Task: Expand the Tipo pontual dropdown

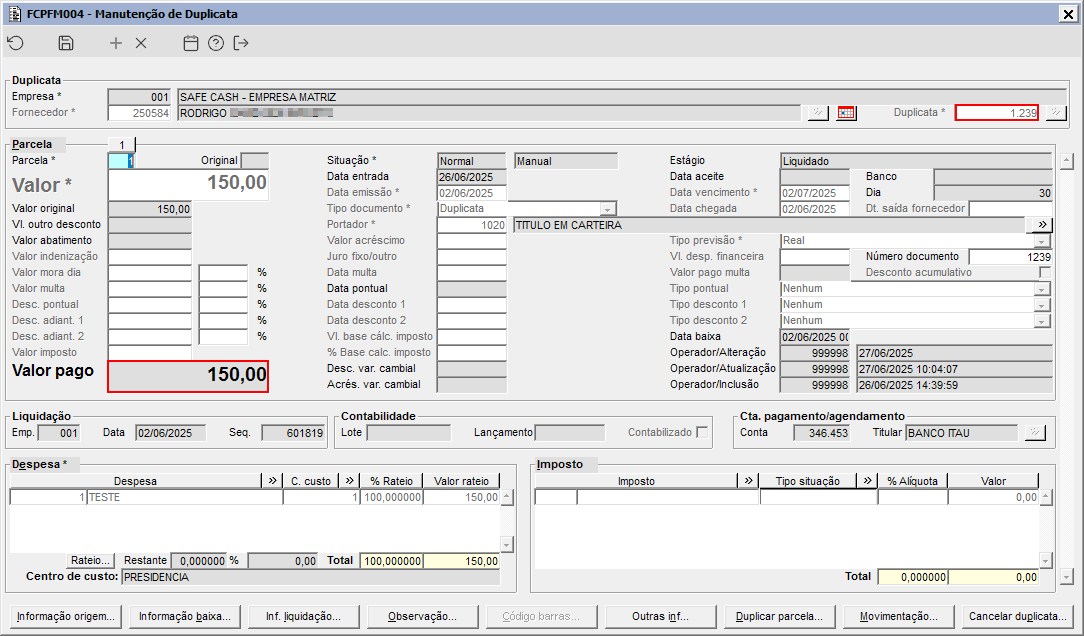Action: pyautogui.click(x=1043, y=289)
